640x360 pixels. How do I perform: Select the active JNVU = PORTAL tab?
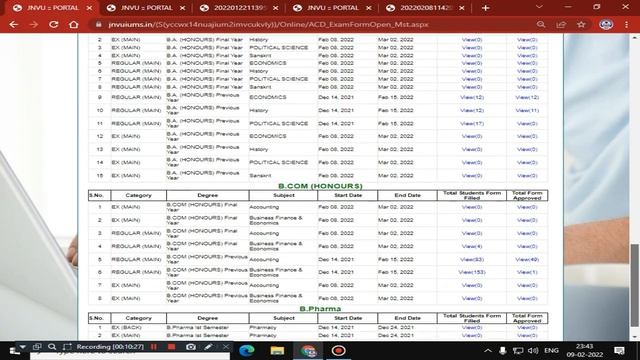[52, 8]
